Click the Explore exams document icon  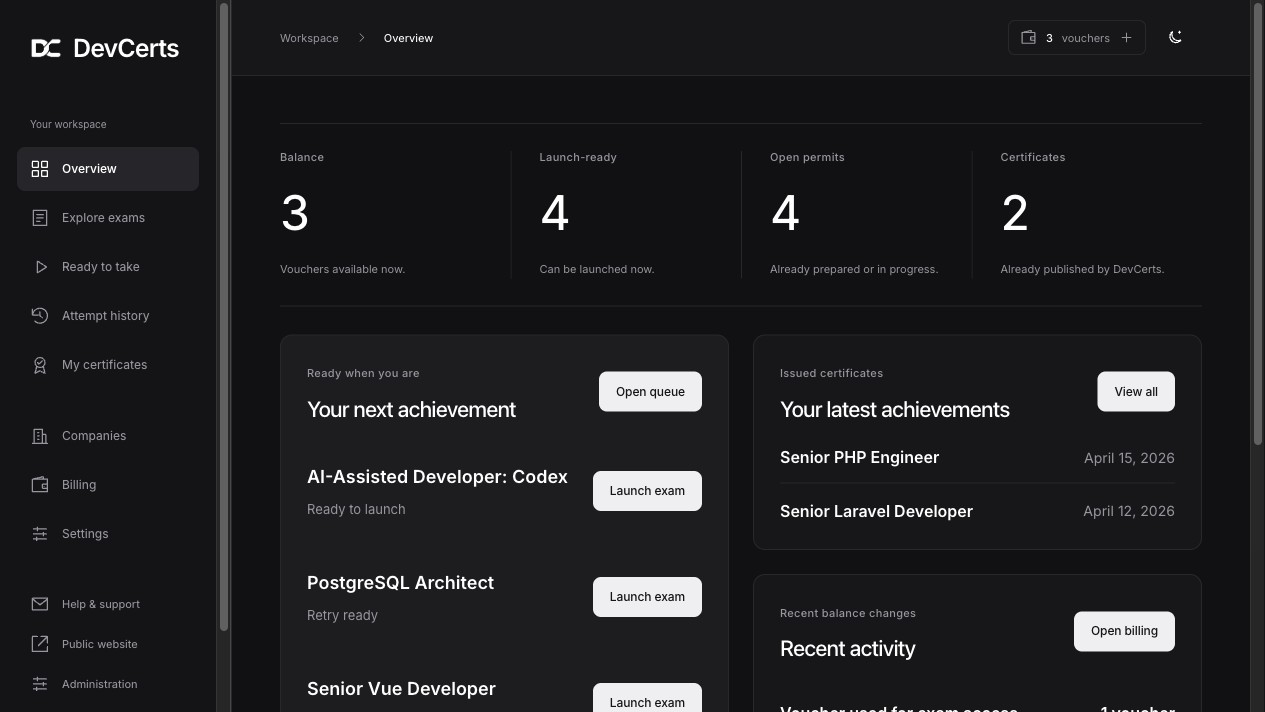coord(40,218)
